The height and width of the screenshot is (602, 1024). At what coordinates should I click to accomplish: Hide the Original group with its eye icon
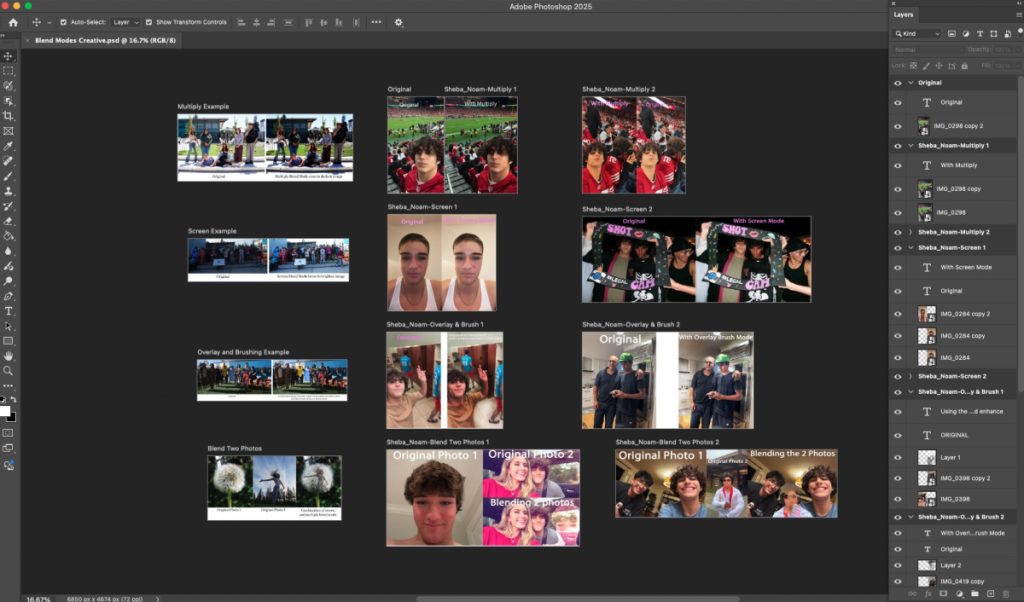(897, 83)
